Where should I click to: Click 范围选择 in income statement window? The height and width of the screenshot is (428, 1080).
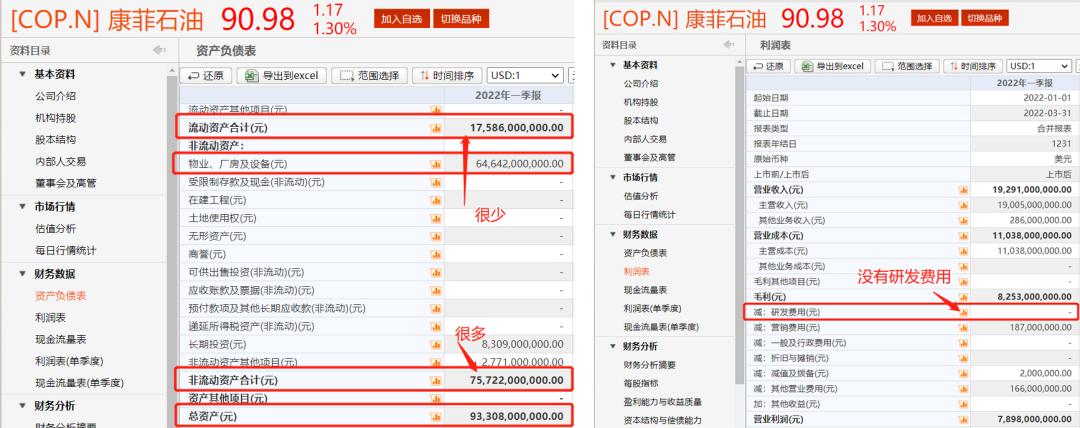[x=907, y=66]
